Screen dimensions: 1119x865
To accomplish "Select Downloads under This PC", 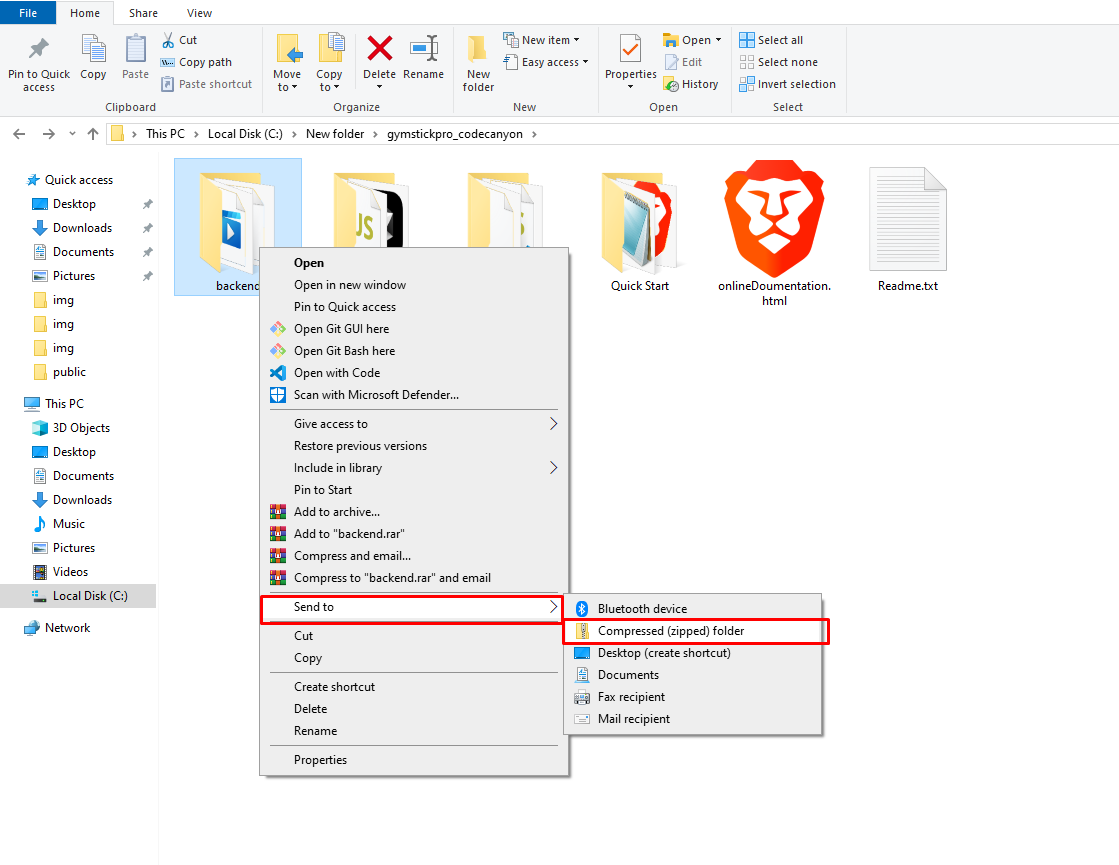I will tap(82, 500).
